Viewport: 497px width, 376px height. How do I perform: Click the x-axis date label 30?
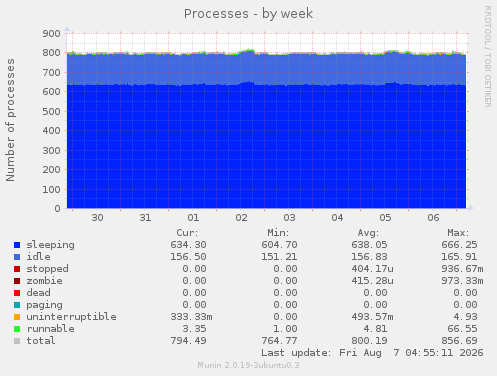coord(97,218)
